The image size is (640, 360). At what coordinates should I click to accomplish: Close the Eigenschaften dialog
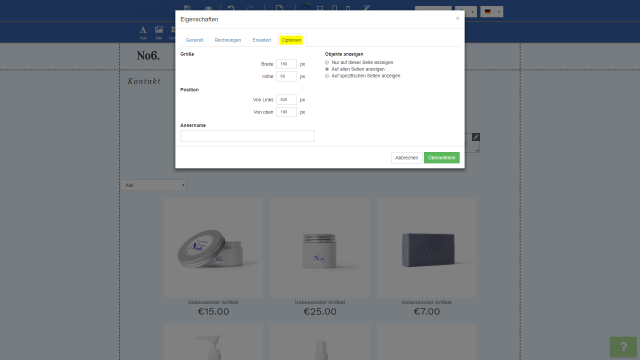pos(457,18)
